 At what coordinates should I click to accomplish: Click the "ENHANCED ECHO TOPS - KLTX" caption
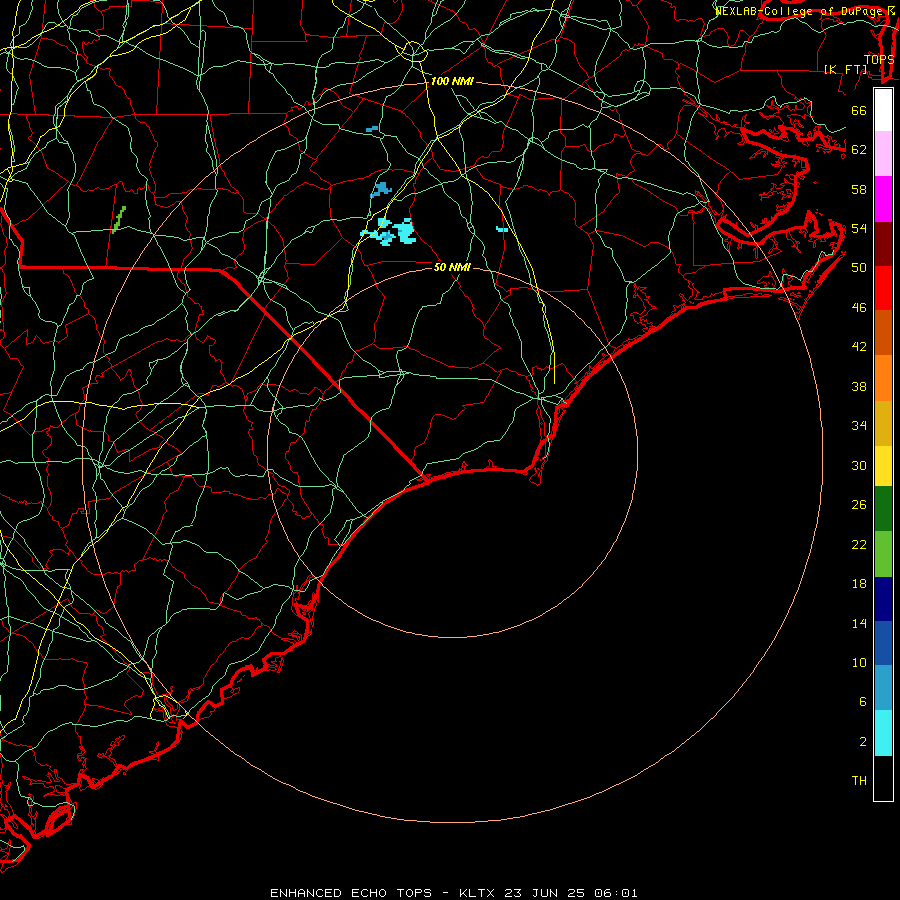[385, 893]
